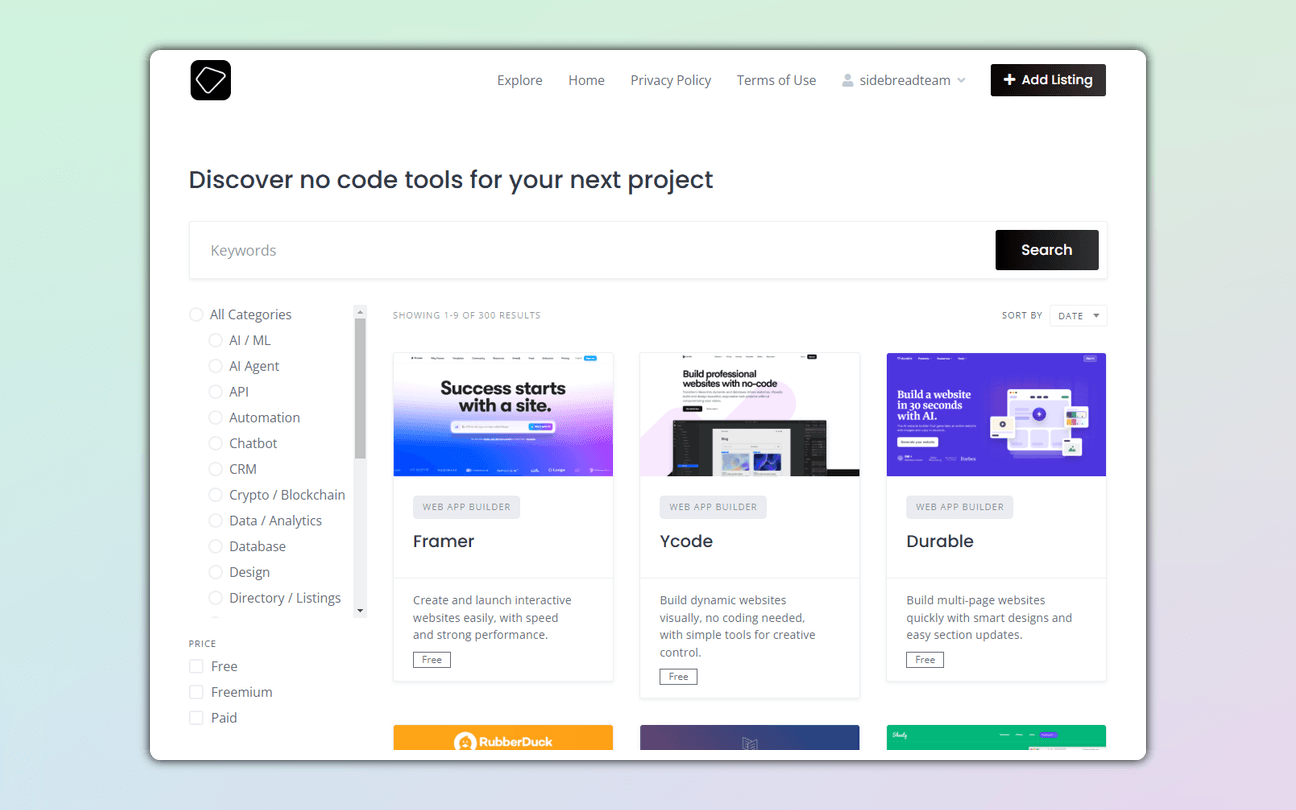The image size is (1296, 810).
Task: Expand the sidebreadteam account menu
Action: [903, 80]
